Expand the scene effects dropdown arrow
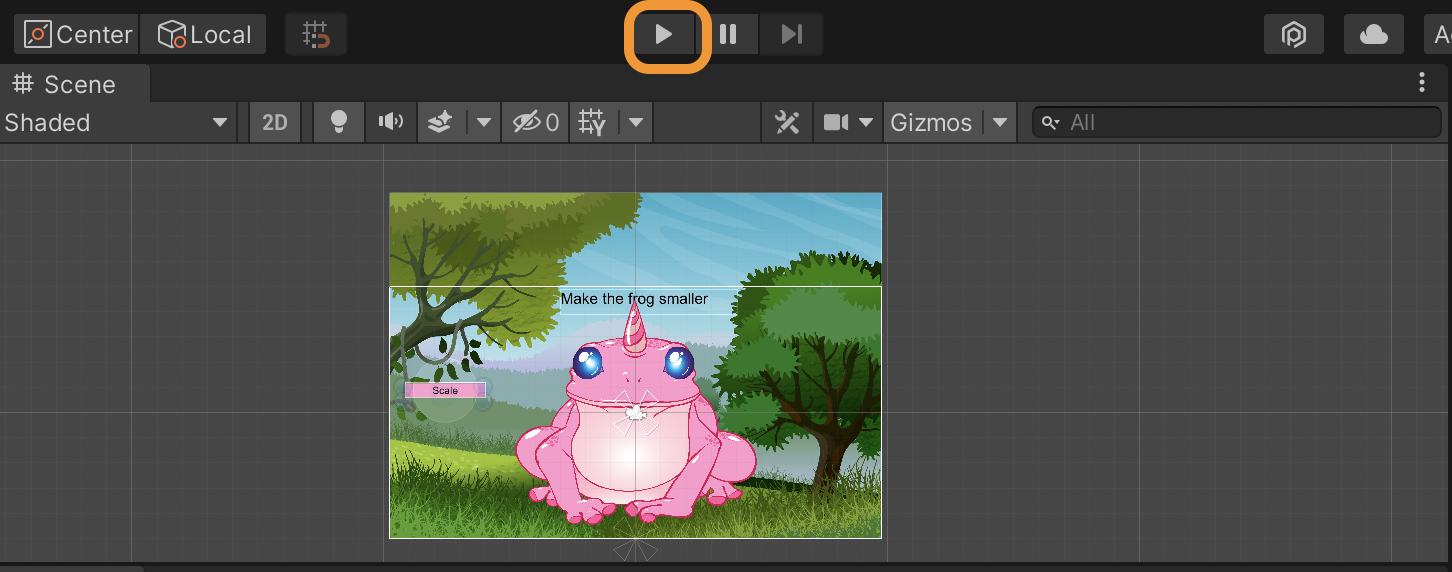 (484, 123)
